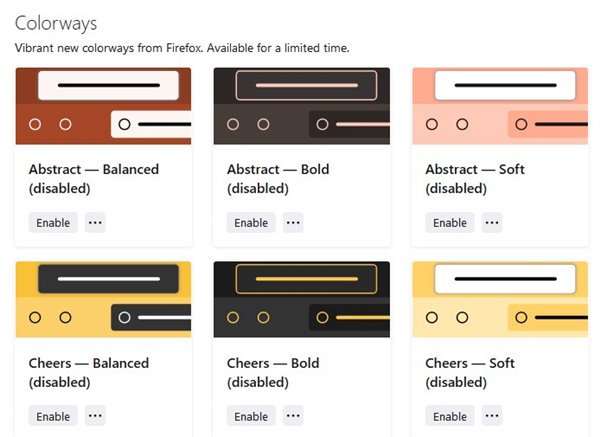Enable the Cheers — Soft colorway
The image size is (600, 437).
tap(450, 416)
